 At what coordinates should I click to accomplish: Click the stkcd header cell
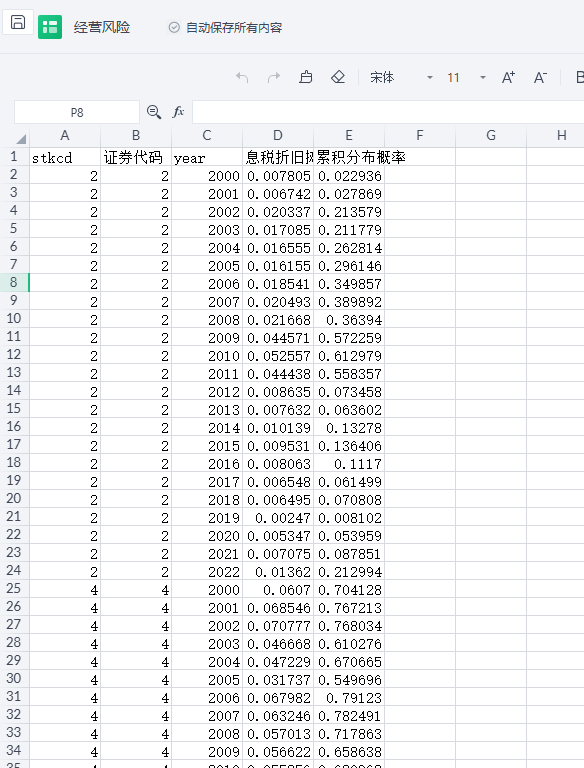click(x=65, y=157)
